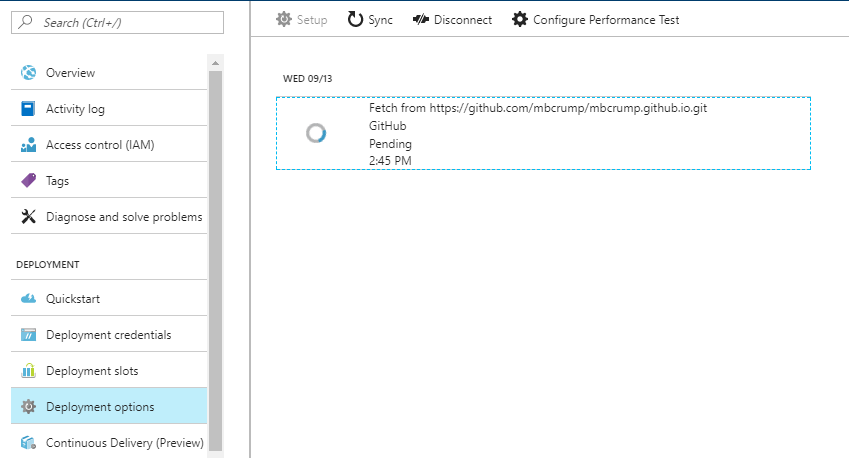Click the Quickstart cloud icon
The width and height of the screenshot is (849, 458).
tap(28, 298)
